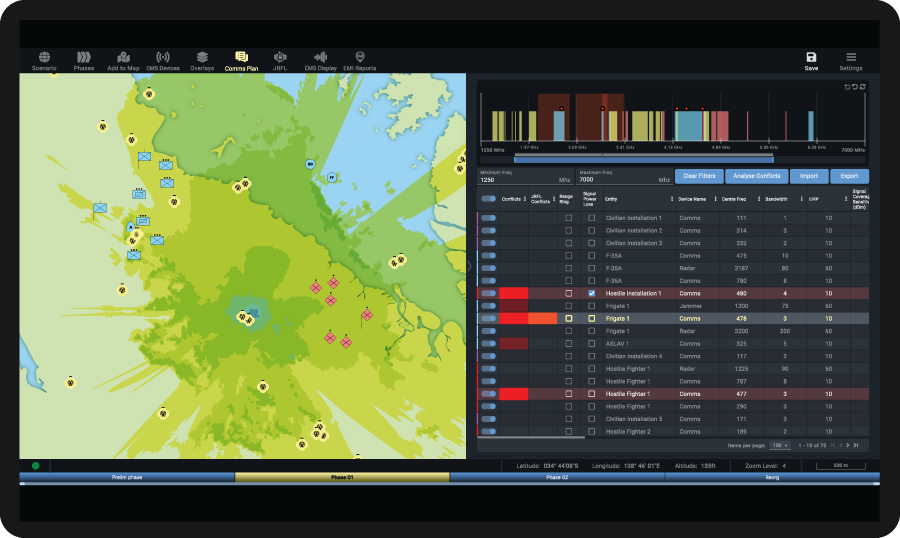This screenshot has width=900, height=538.
Task: Click the Analyse Conflicts button
Action: pos(756,176)
